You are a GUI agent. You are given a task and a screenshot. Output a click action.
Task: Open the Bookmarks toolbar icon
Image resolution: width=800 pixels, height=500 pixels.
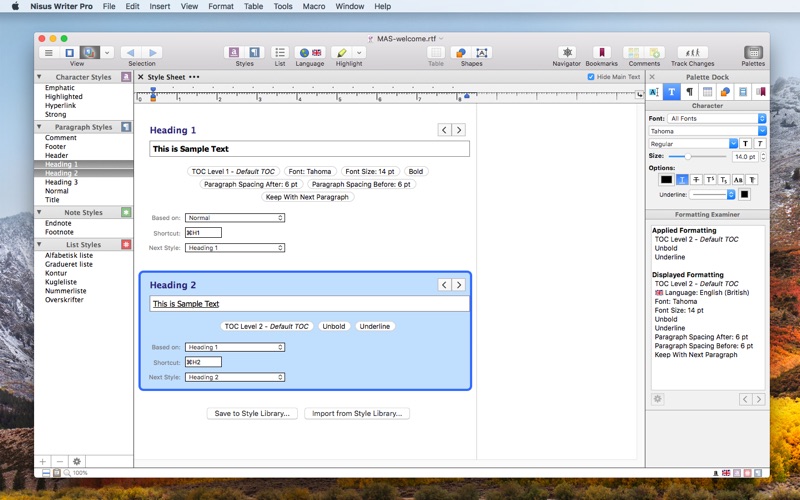[602, 53]
